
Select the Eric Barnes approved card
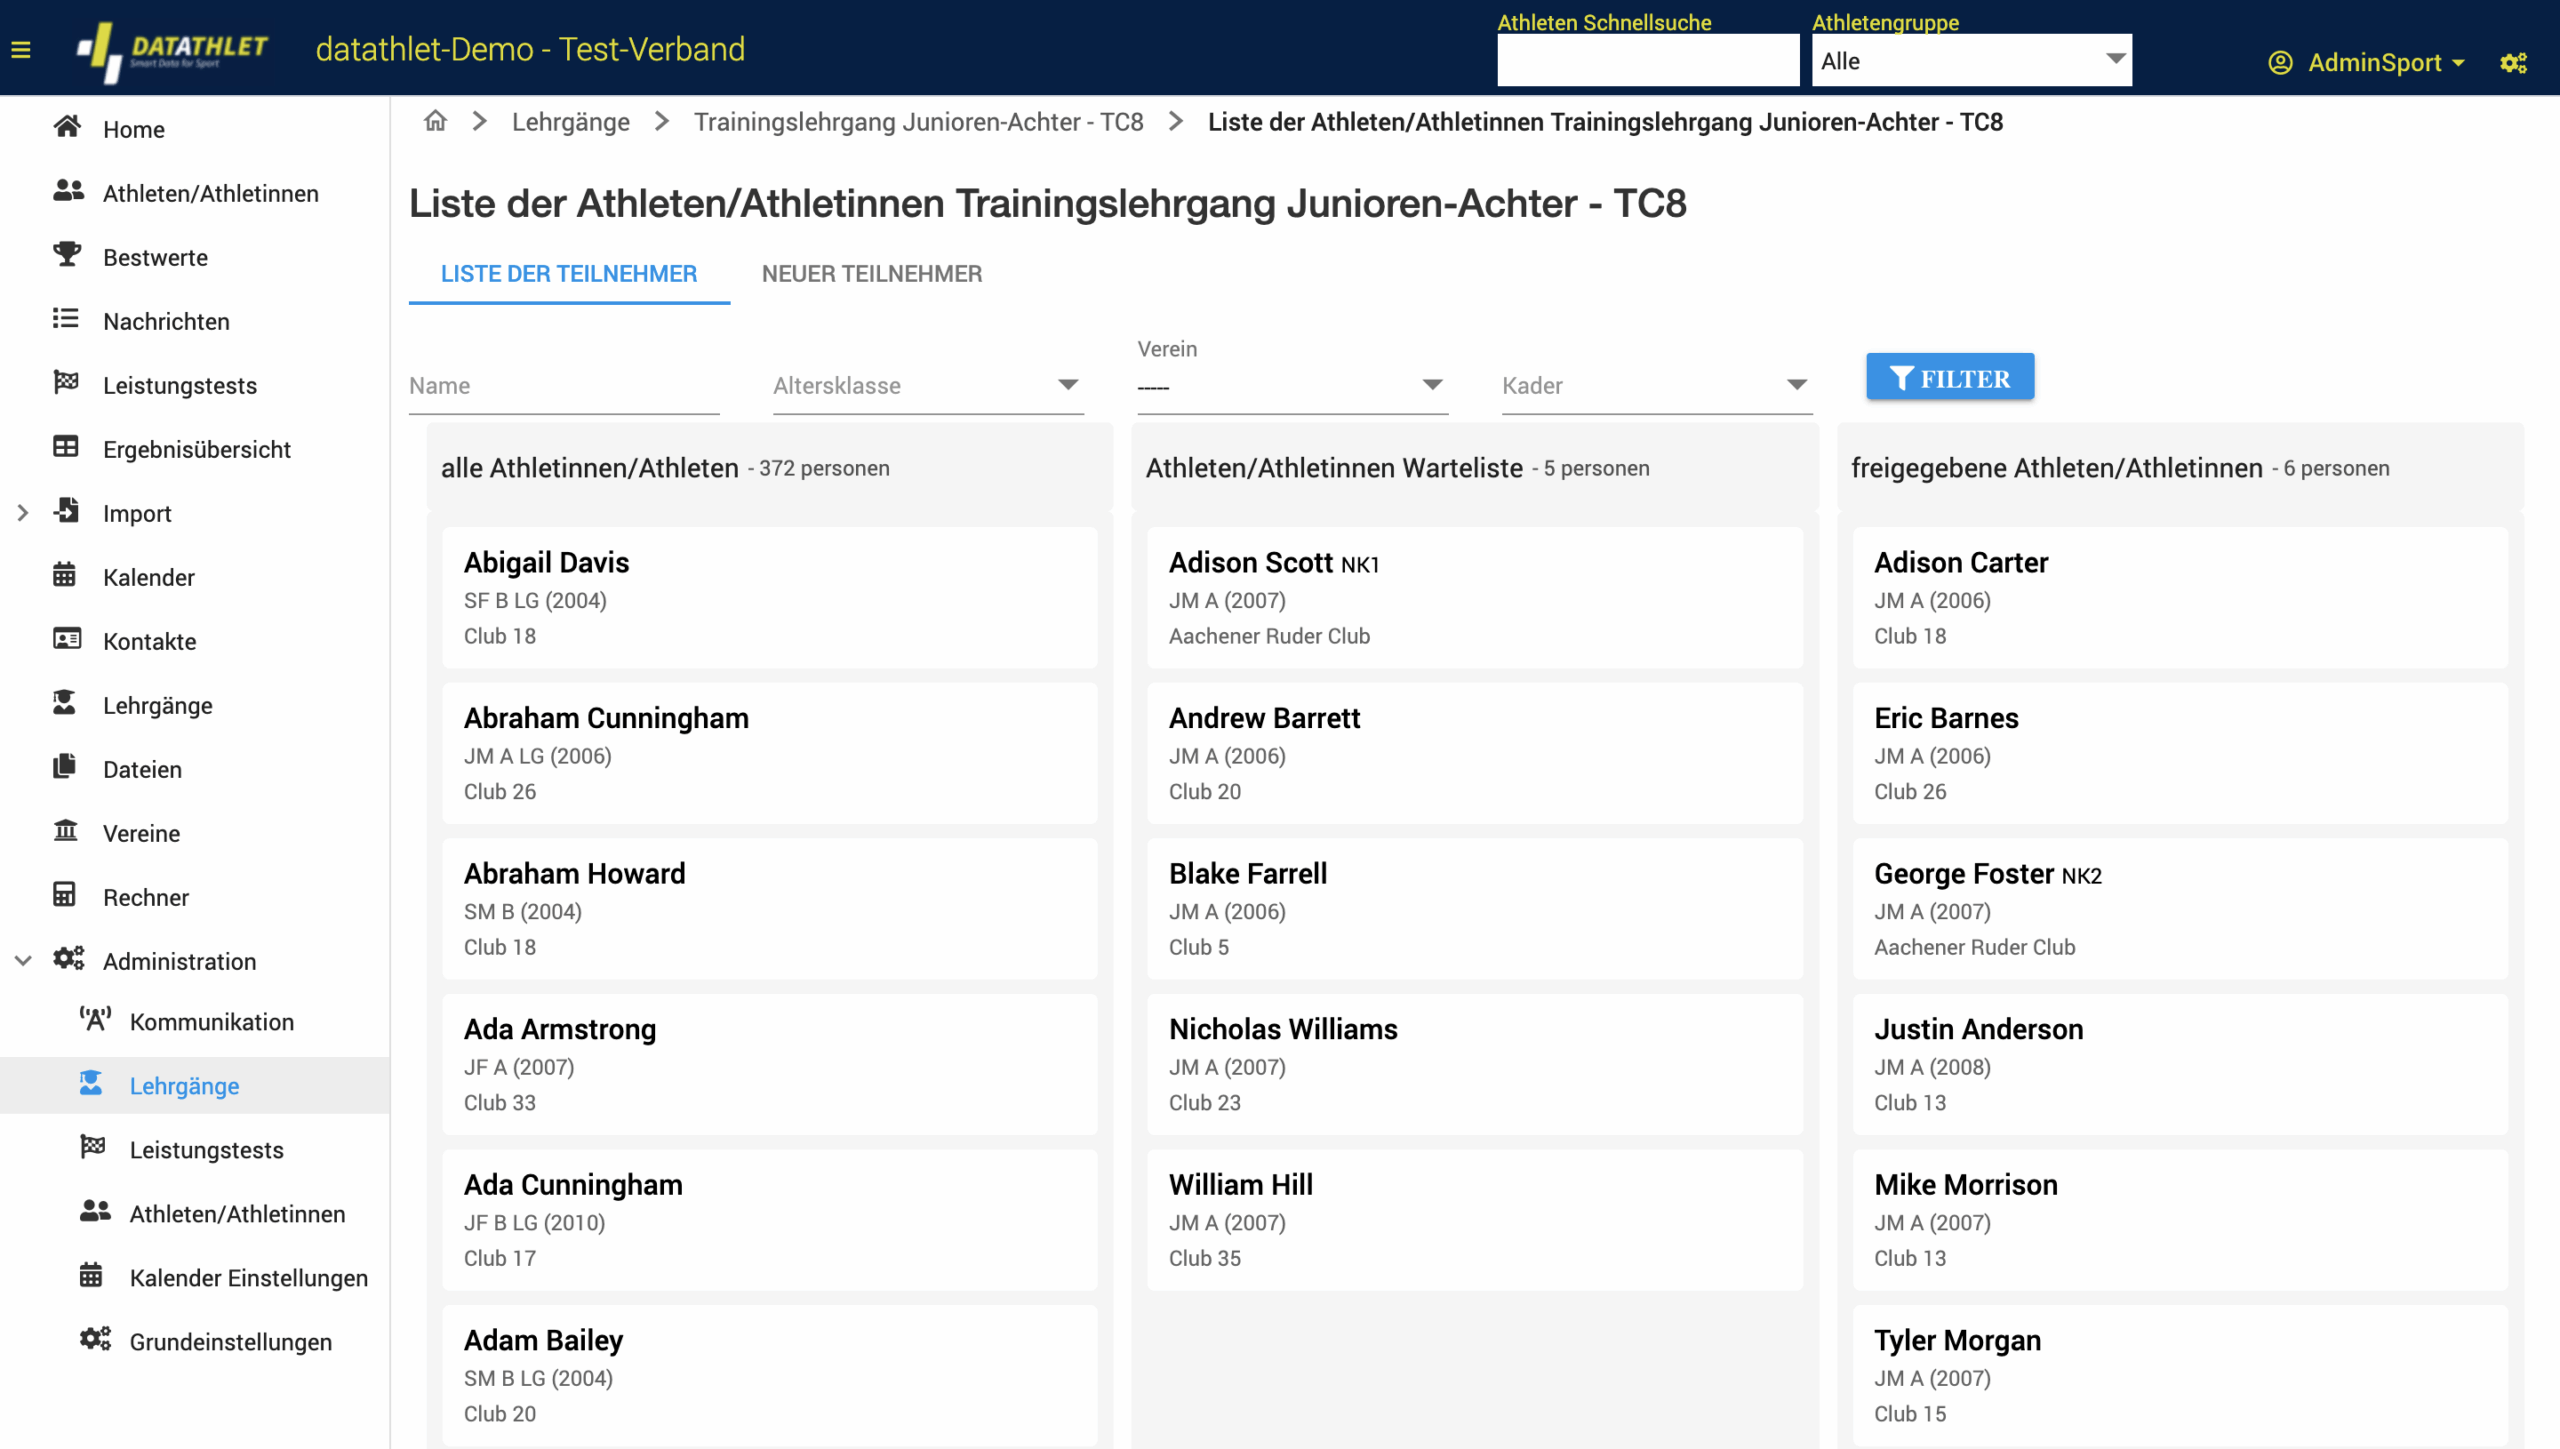(2180, 753)
